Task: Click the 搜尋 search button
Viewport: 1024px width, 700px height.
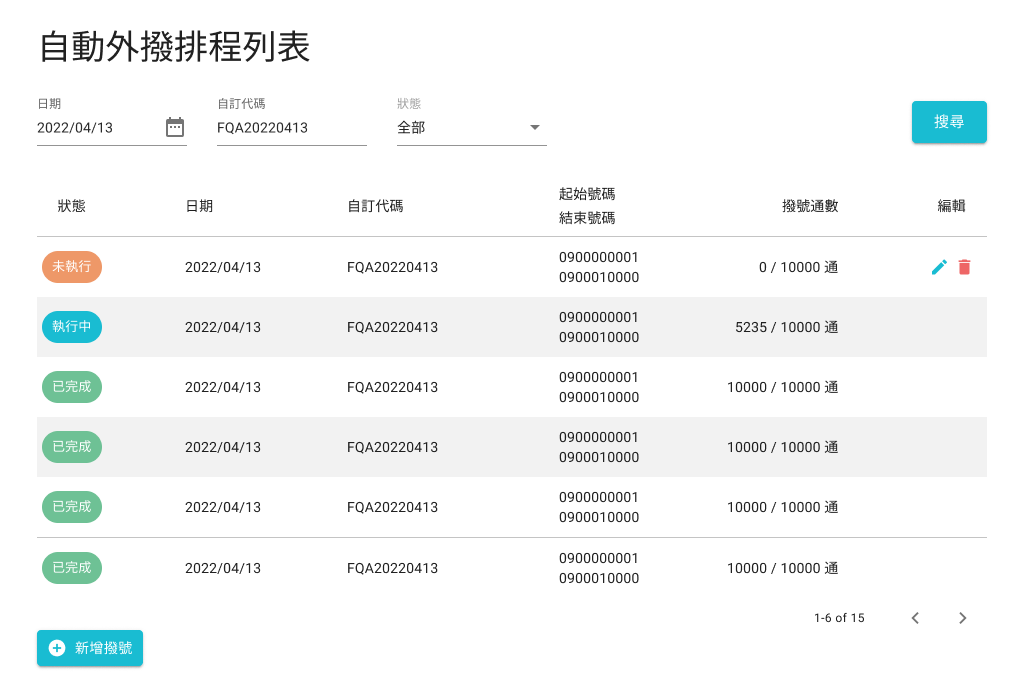Action: (949, 121)
